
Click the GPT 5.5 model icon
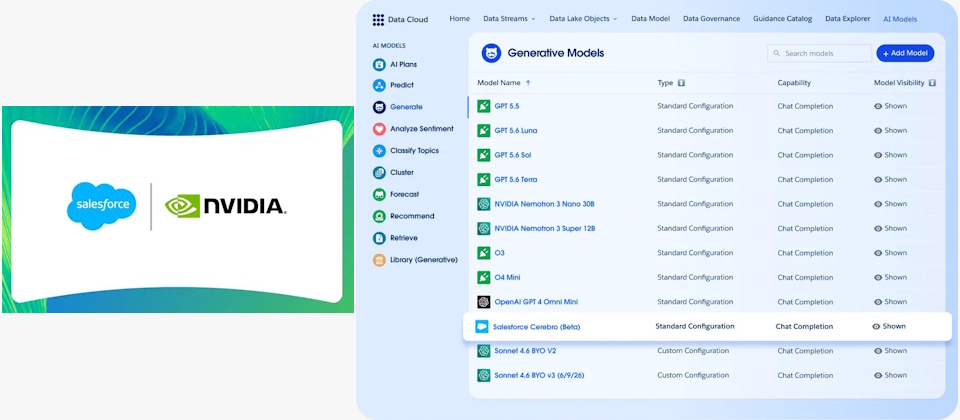(x=484, y=106)
